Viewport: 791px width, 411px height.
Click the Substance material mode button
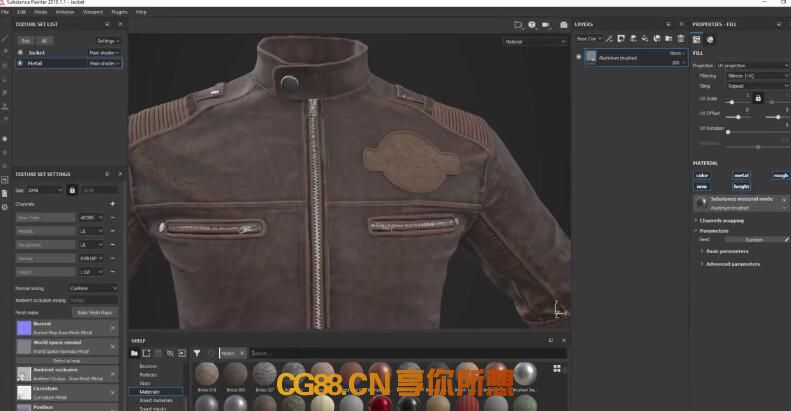click(x=741, y=203)
